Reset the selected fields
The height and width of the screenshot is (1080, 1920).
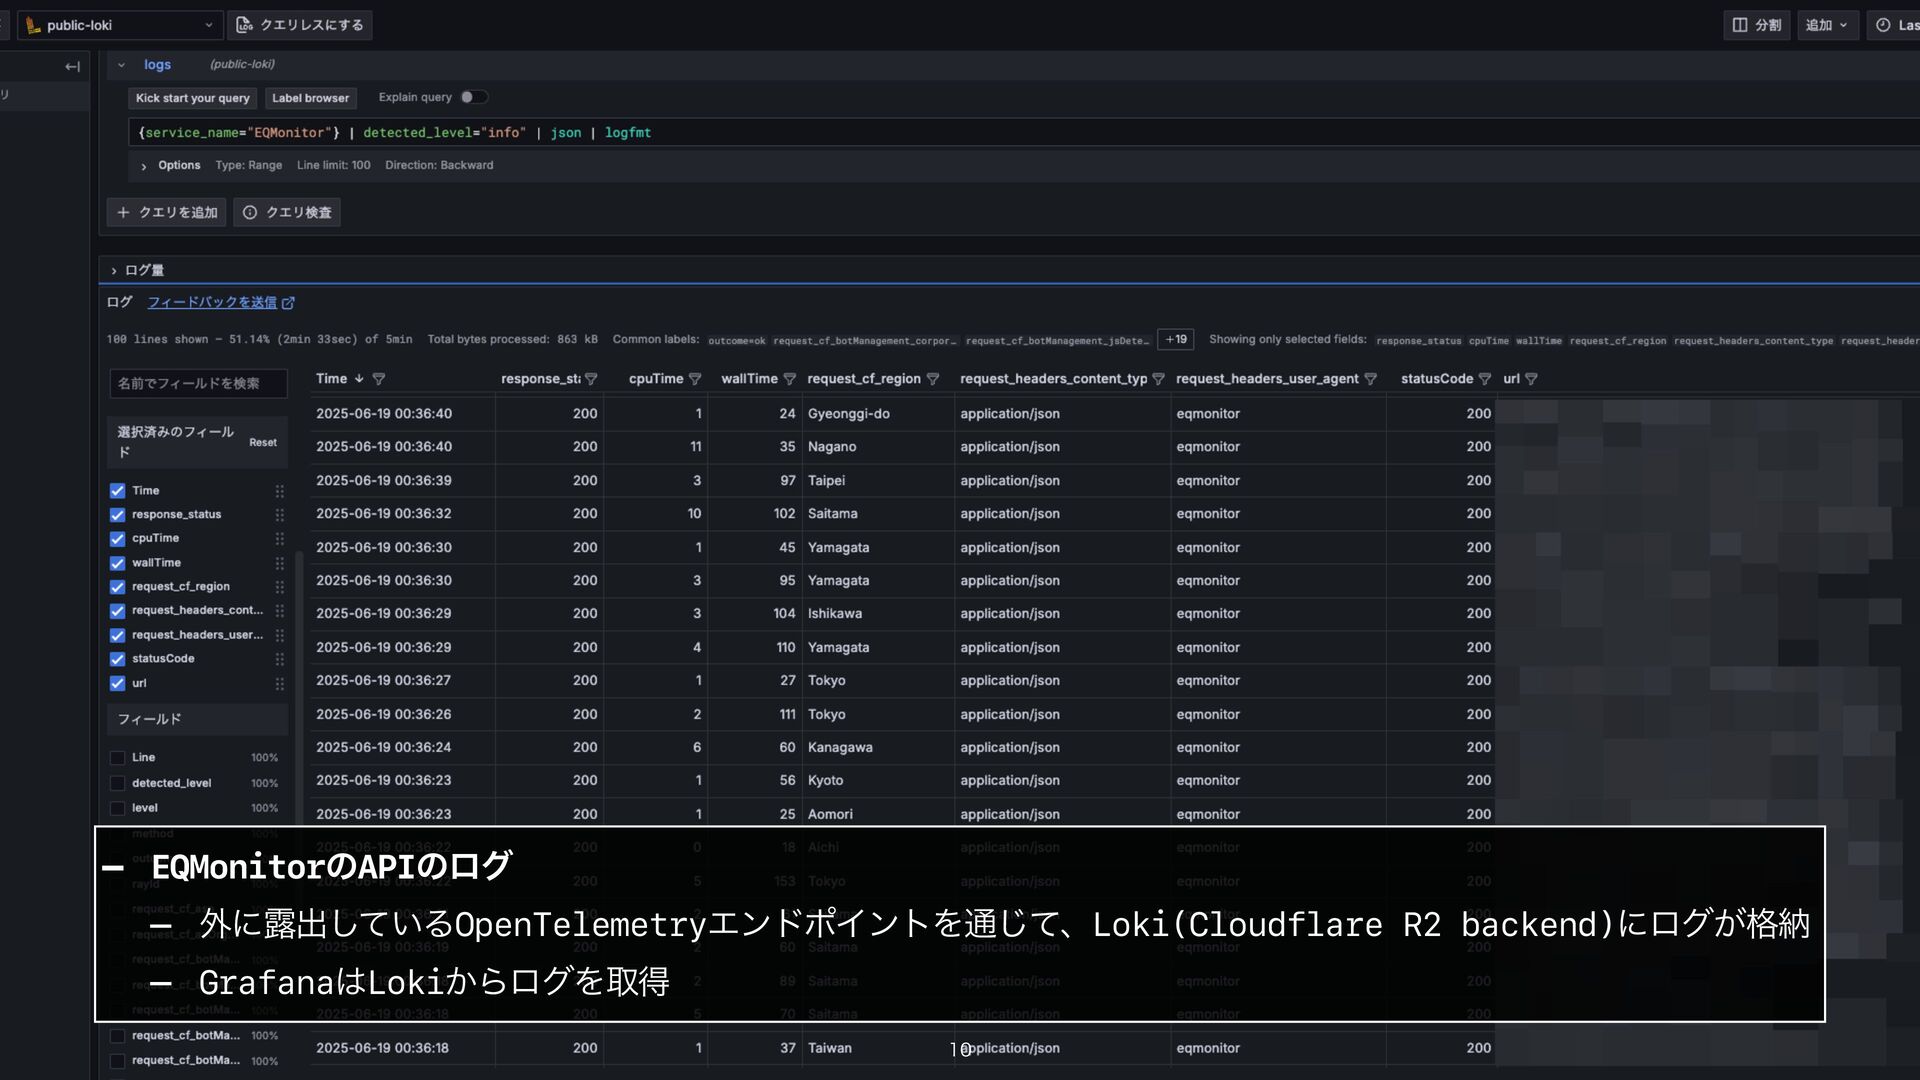click(263, 442)
